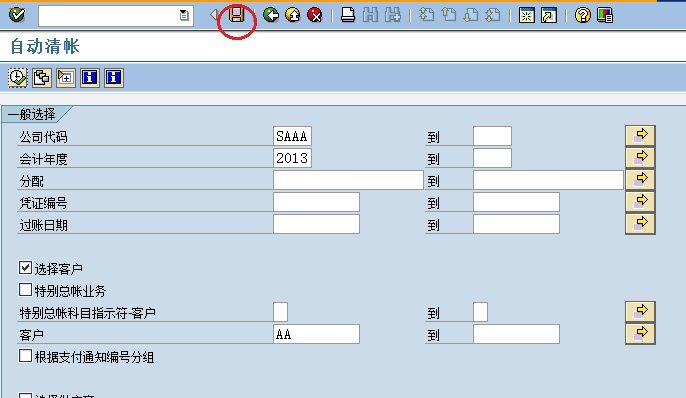The image size is (686, 398).
Task: Click the yellow Help question mark icon
Action: pyautogui.click(x=583, y=15)
